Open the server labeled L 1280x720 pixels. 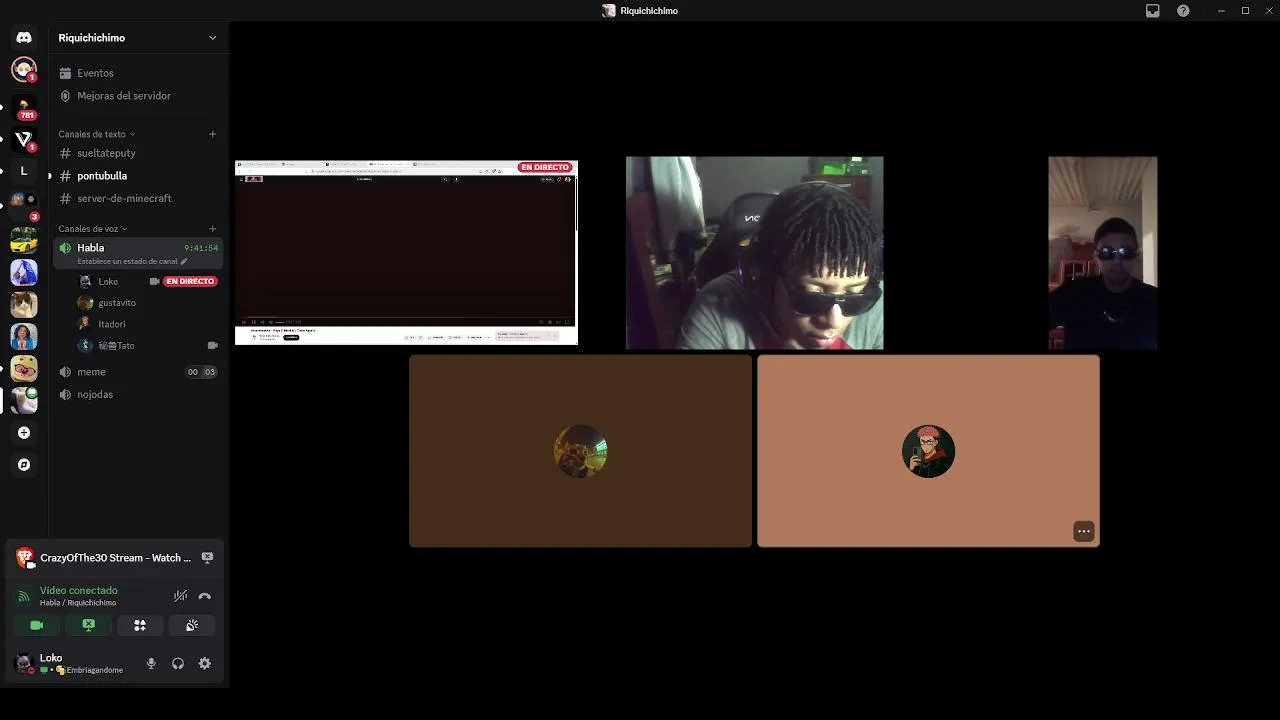[24, 171]
